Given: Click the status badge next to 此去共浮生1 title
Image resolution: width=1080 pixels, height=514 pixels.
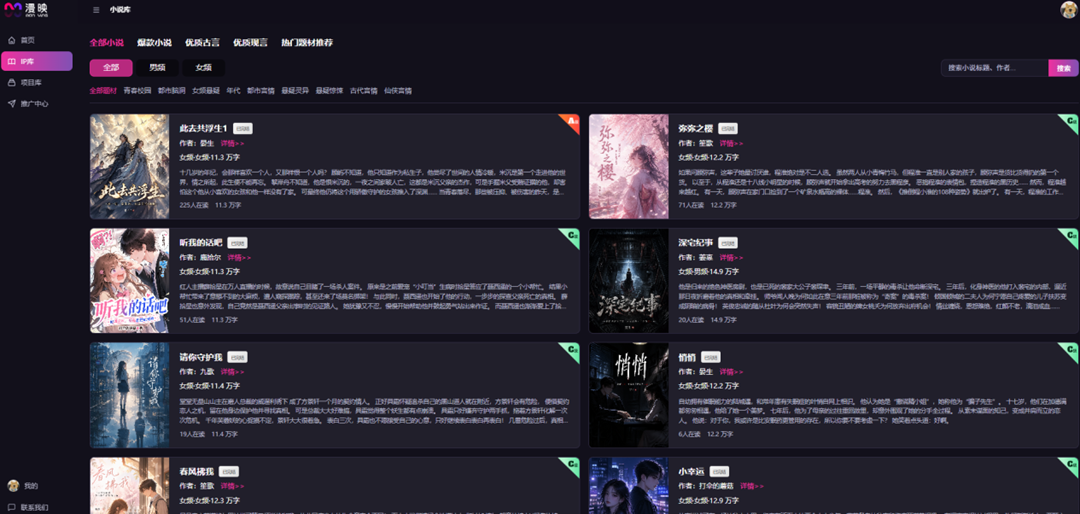Looking at the screenshot, I should pos(242,129).
